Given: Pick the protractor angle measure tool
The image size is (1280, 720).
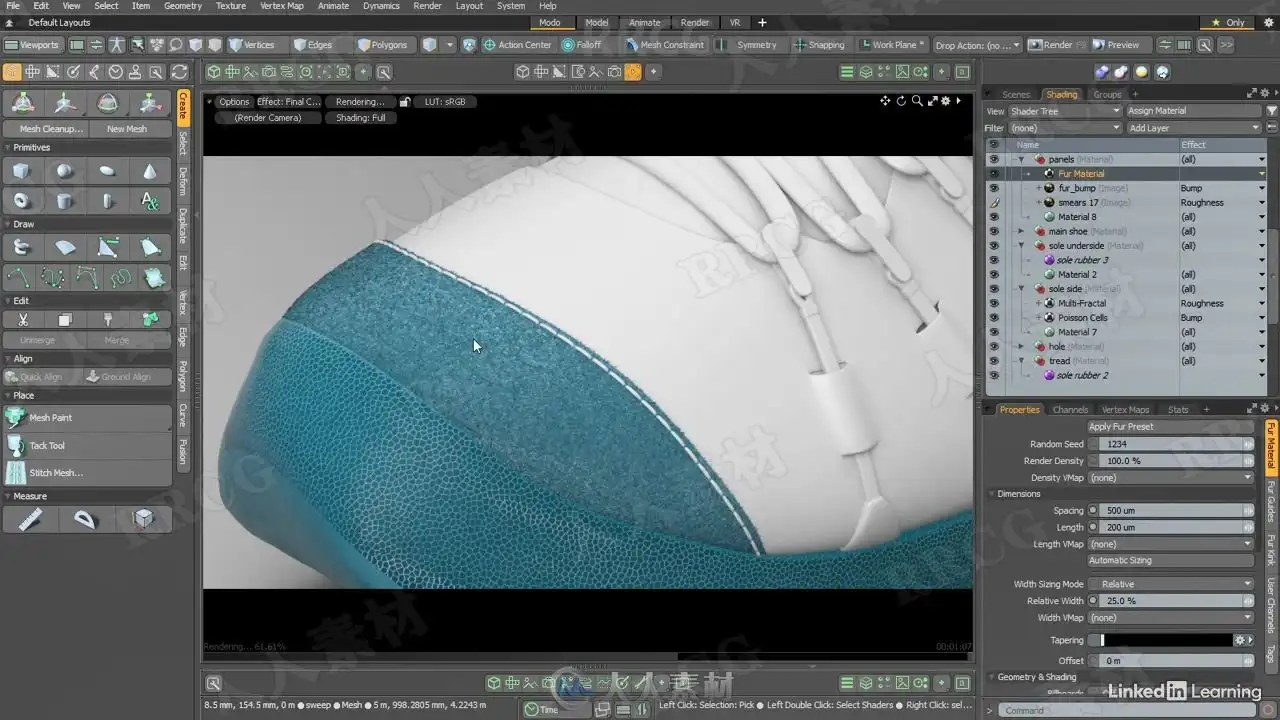Looking at the screenshot, I should 86,519.
